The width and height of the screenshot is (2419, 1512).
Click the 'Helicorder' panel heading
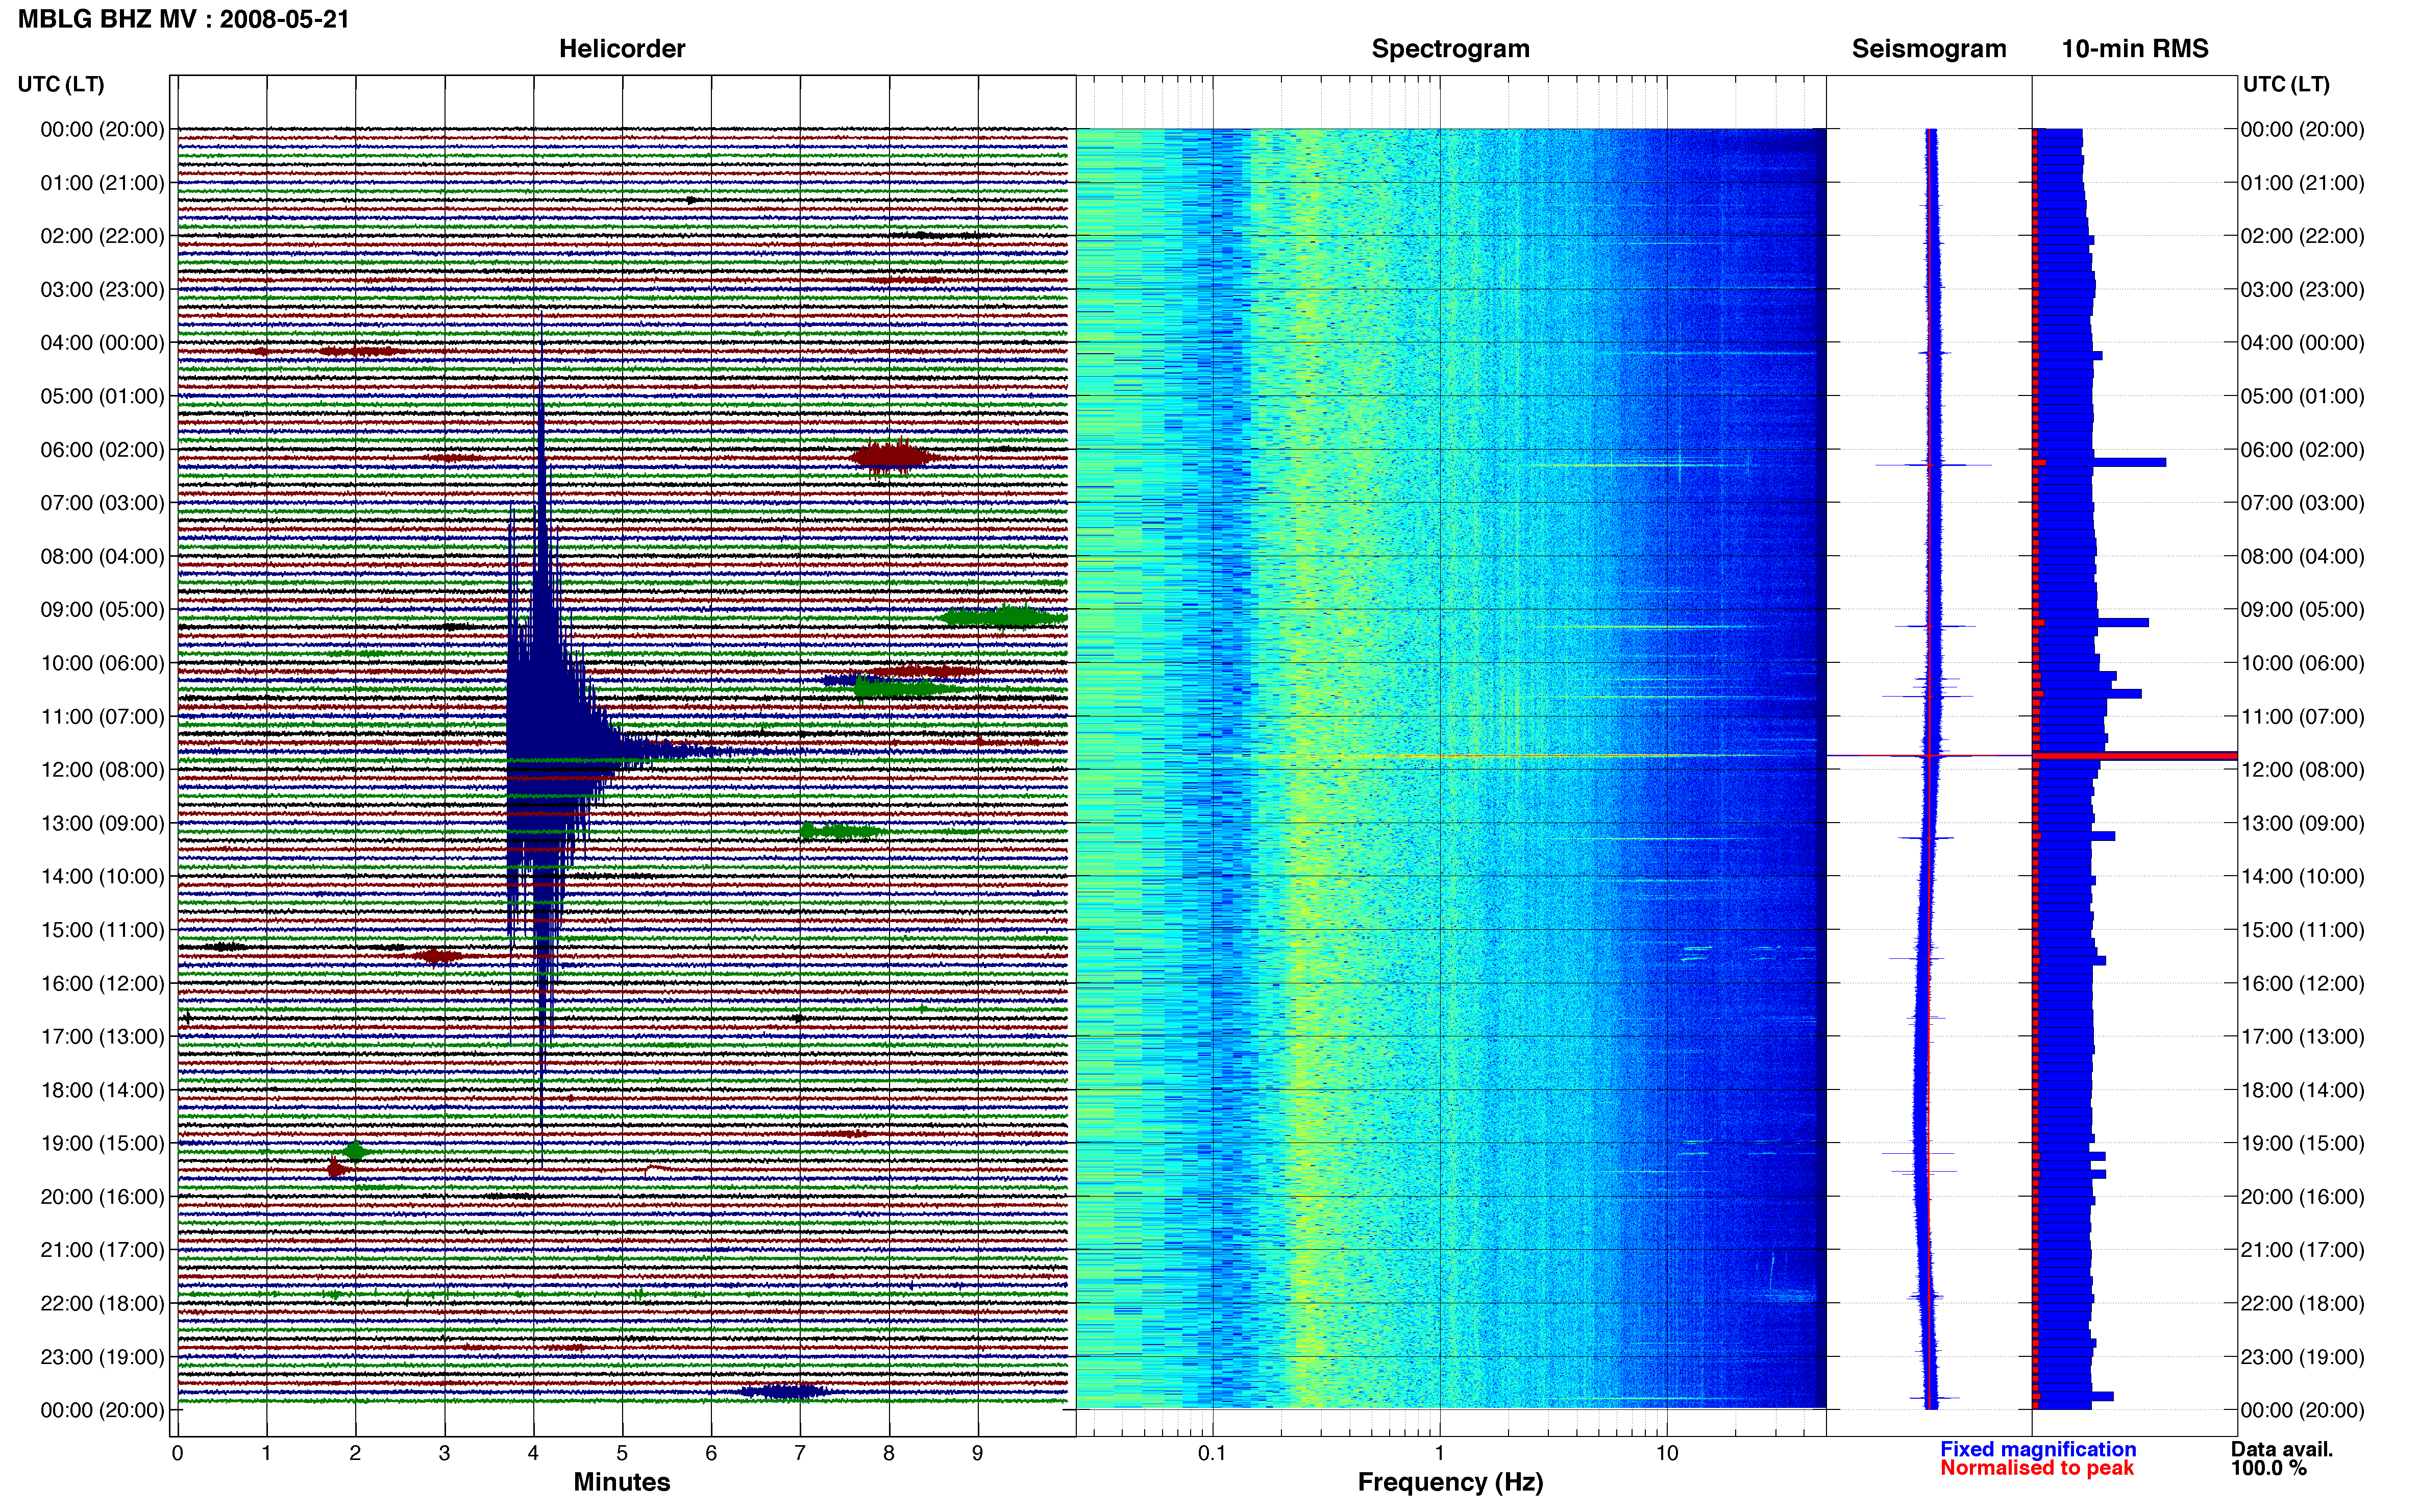point(621,49)
